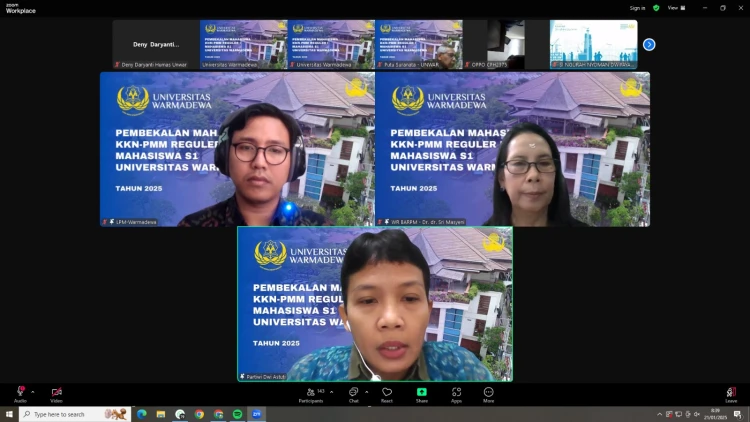Start camera using the Video button
The image size is (750, 422).
(56, 395)
